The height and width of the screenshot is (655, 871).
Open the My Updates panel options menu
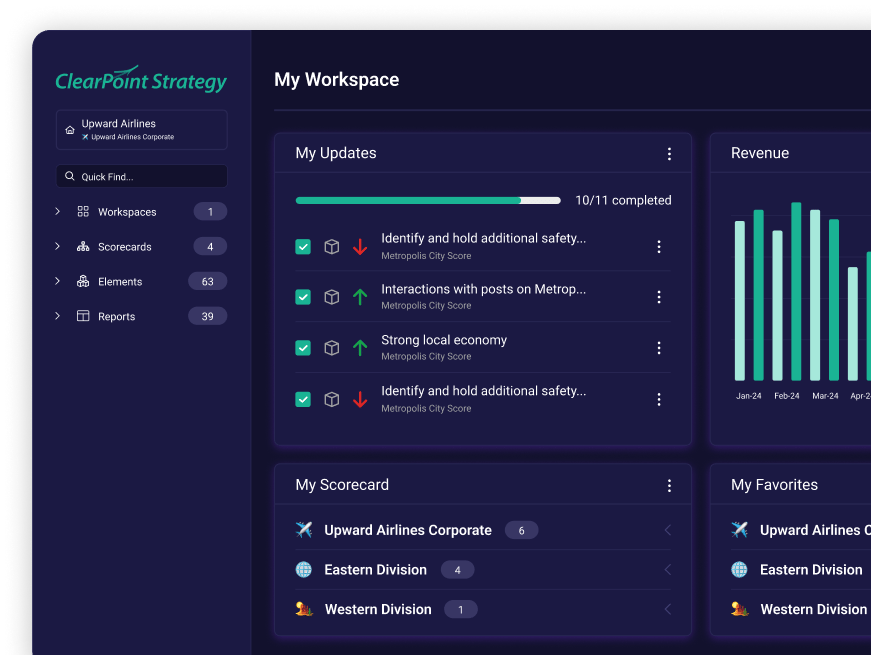(669, 154)
